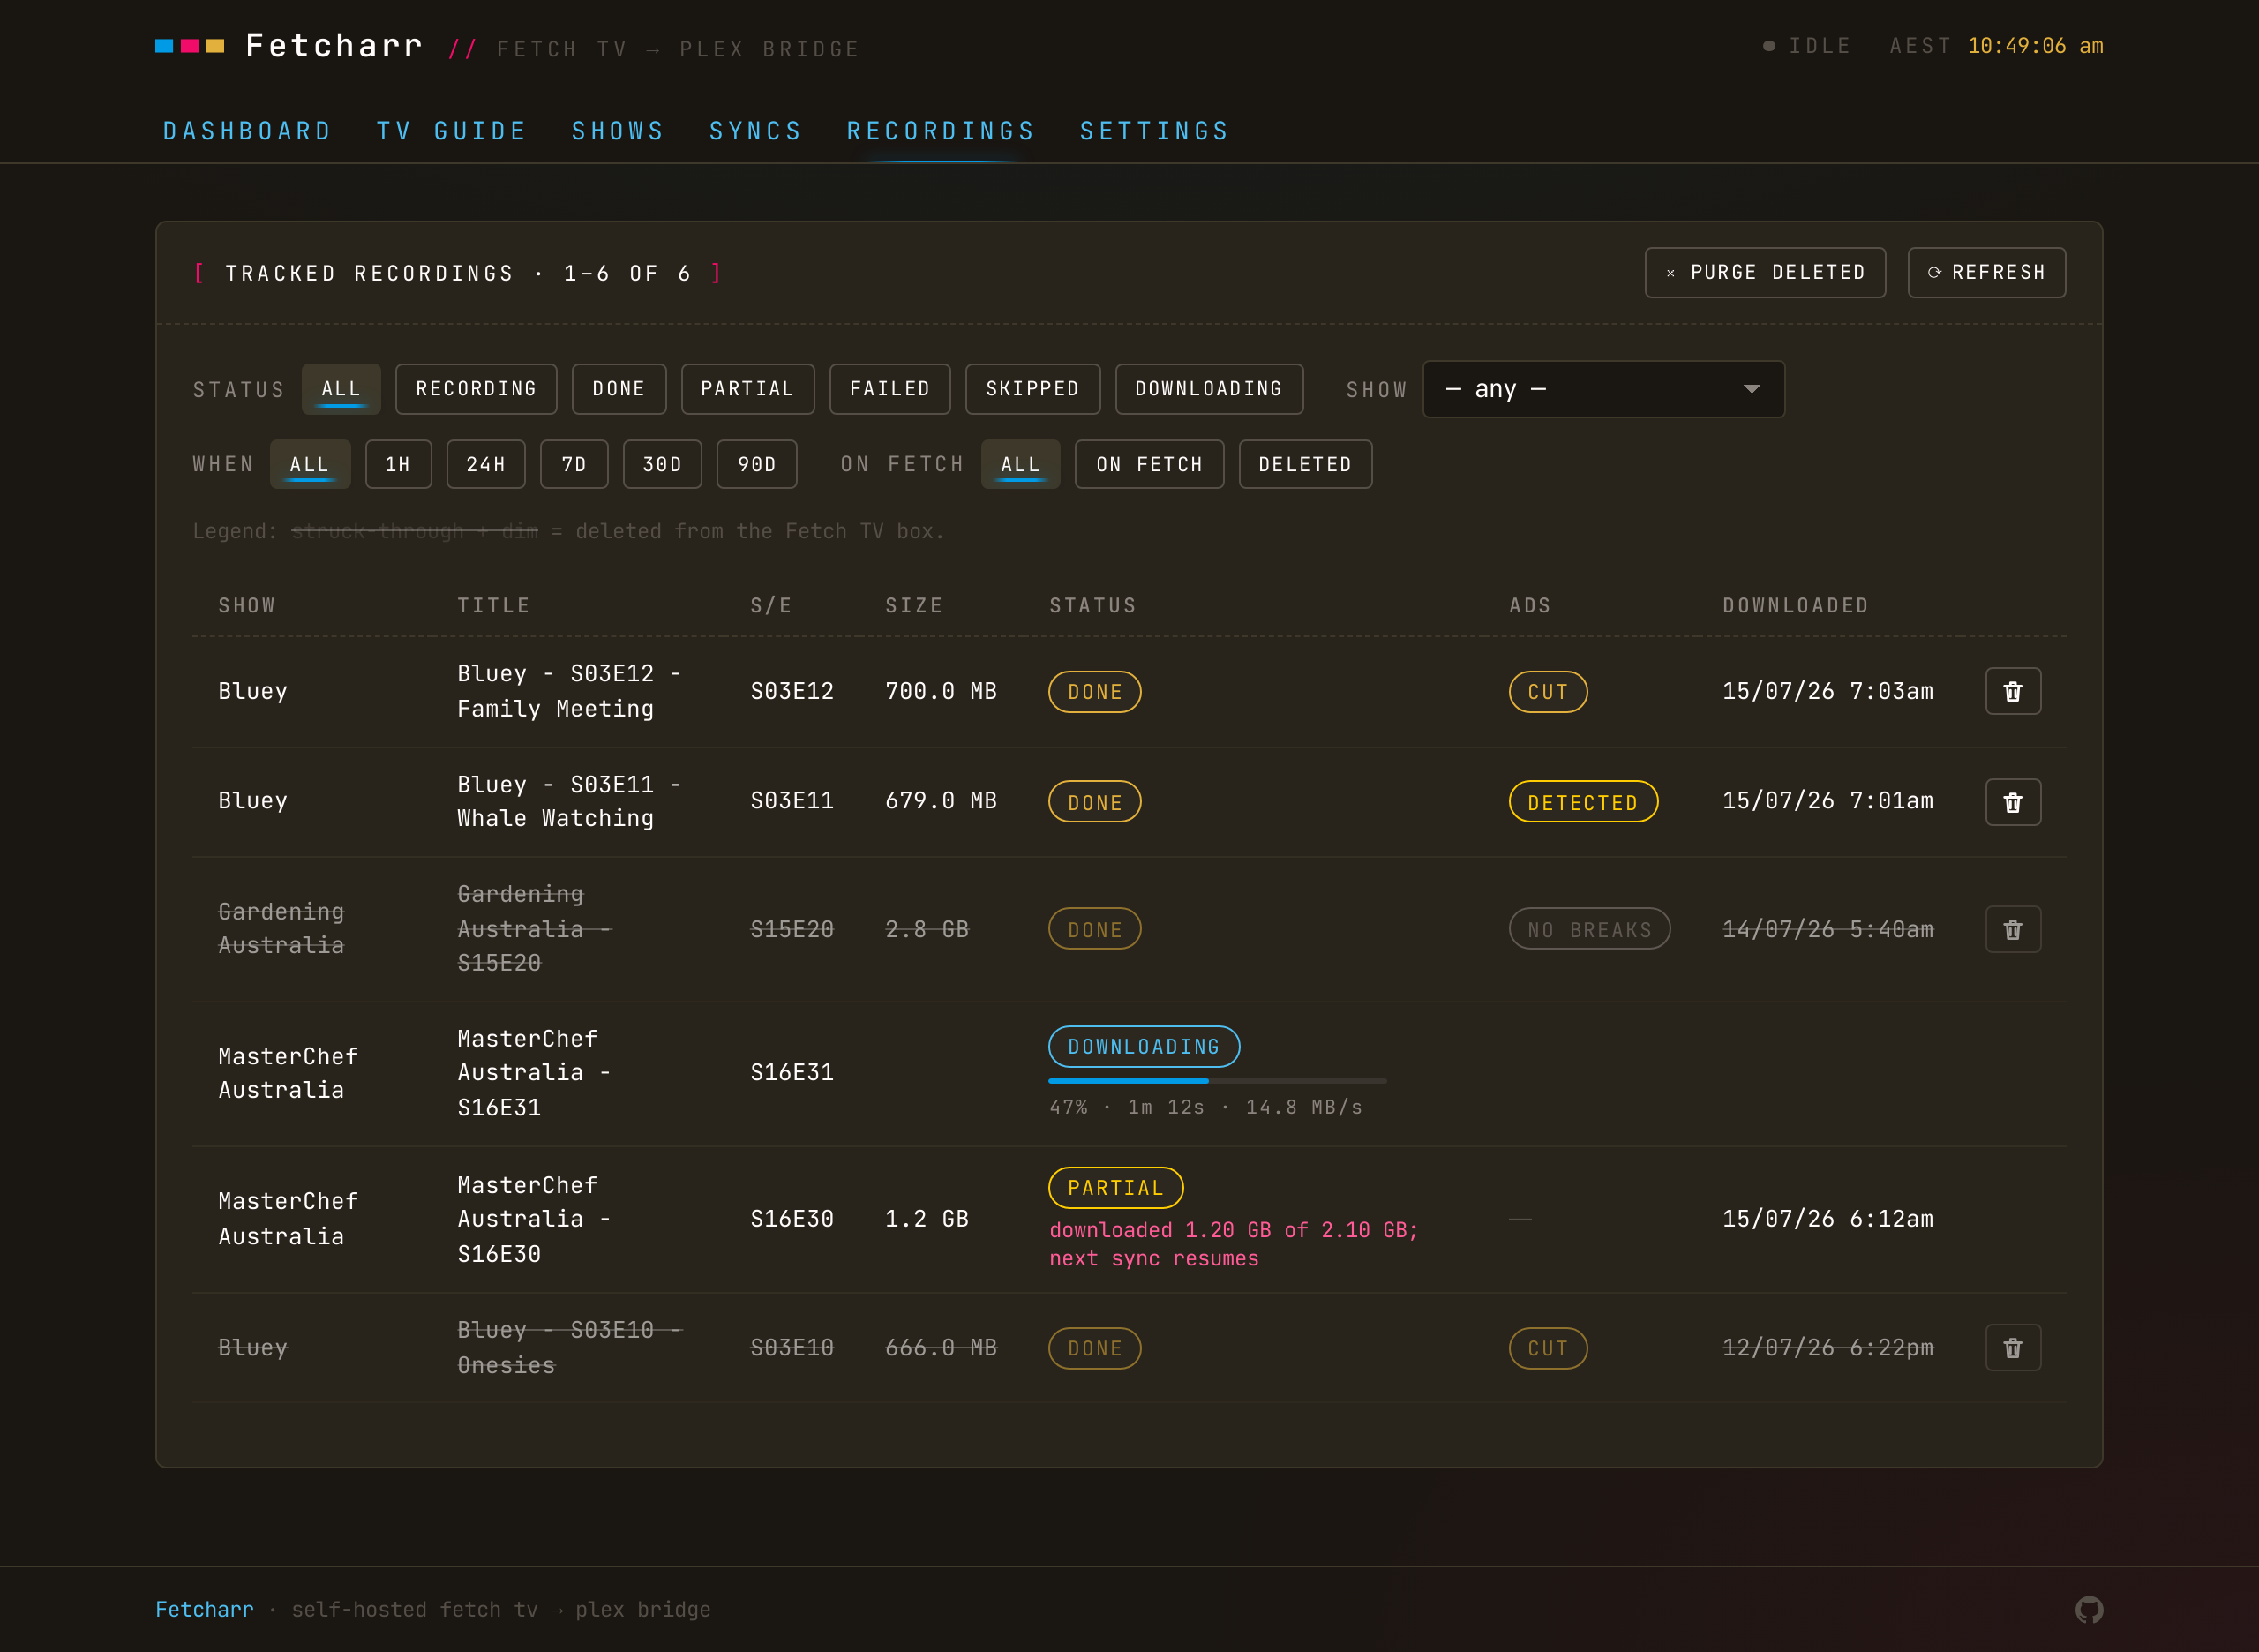
Task: Delete the Bluey S03E12 Family Meeting recording
Action: (x=2012, y=691)
